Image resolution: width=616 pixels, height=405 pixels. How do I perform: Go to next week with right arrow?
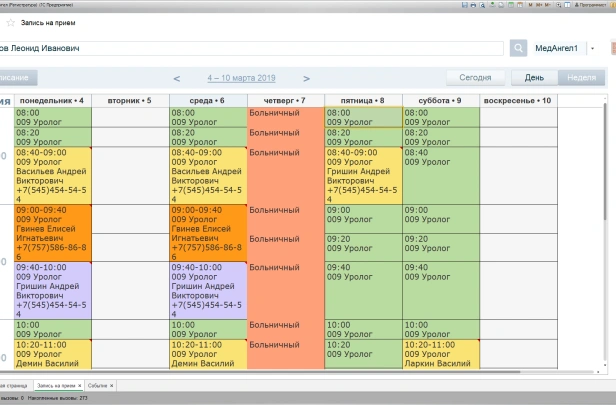[306, 78]
